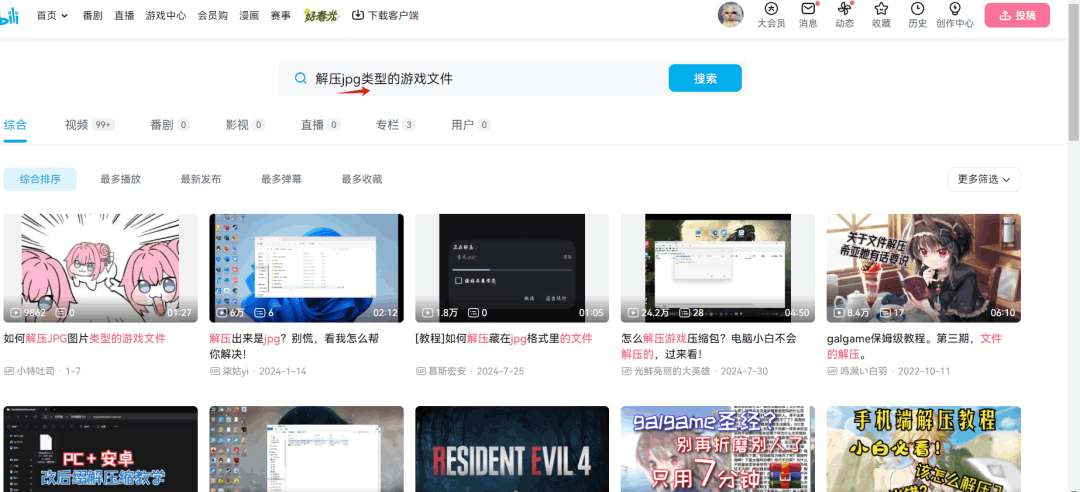Open the 收藏 favorites star icon
This screenshot has width=1080, height=492.
coord(881,10)
